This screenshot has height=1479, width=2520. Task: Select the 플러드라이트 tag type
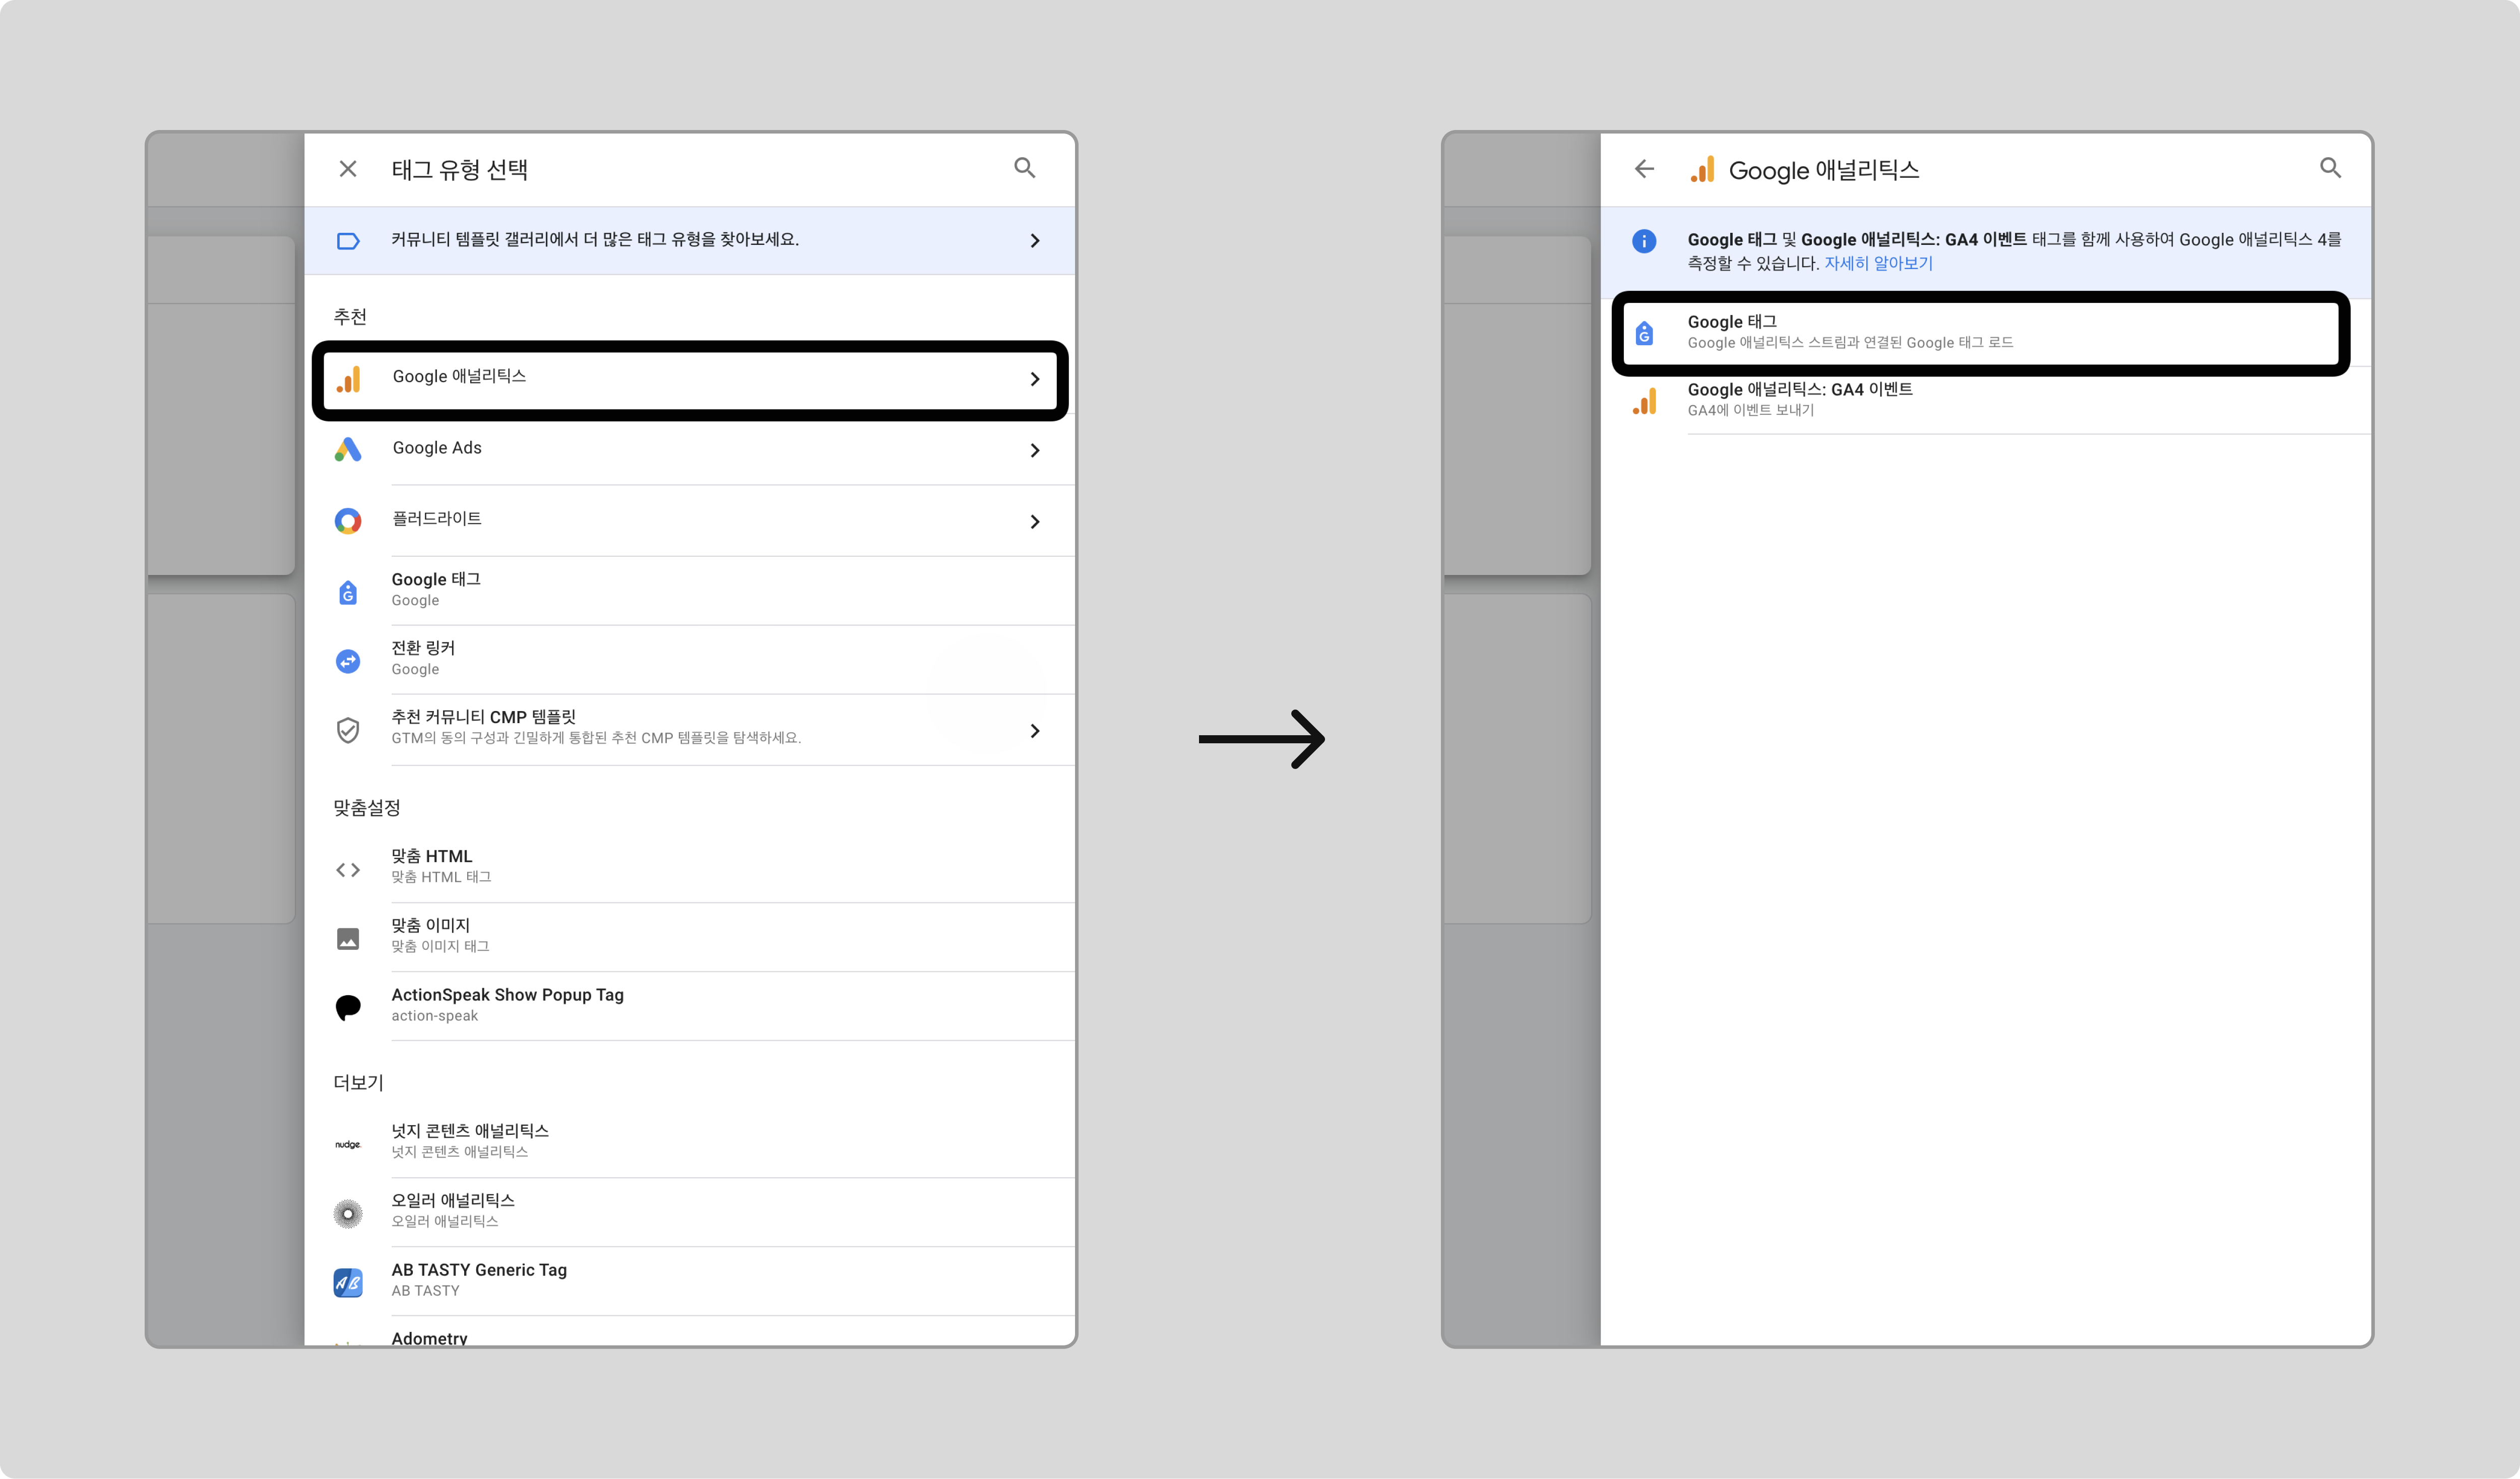(690, 521)
